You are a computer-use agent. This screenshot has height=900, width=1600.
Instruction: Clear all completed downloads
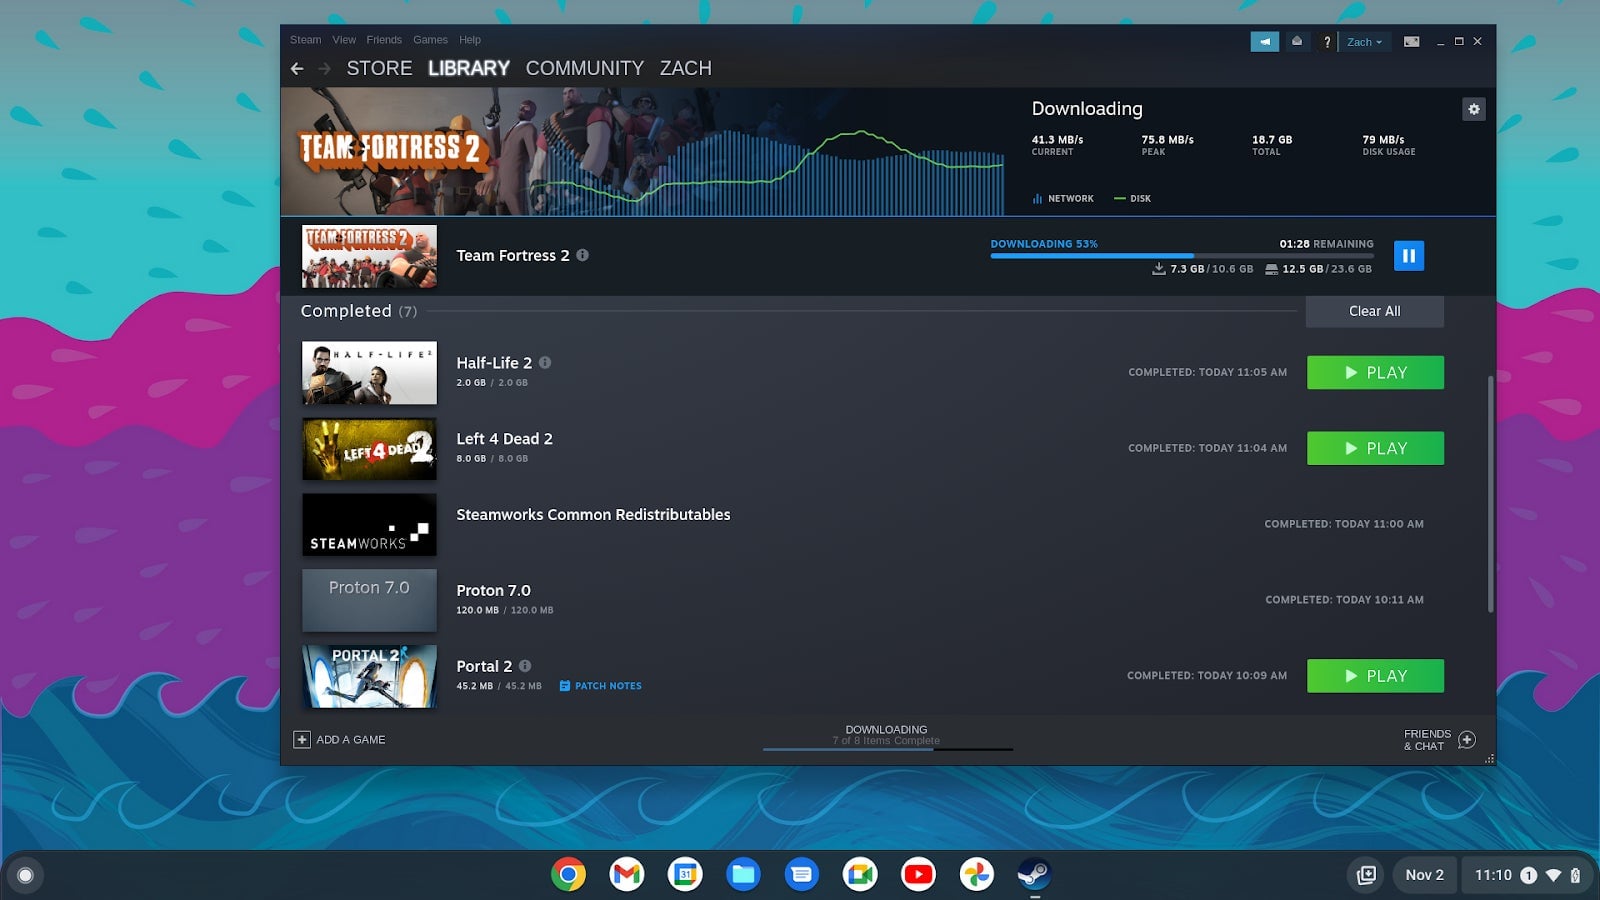[1374, 311]
